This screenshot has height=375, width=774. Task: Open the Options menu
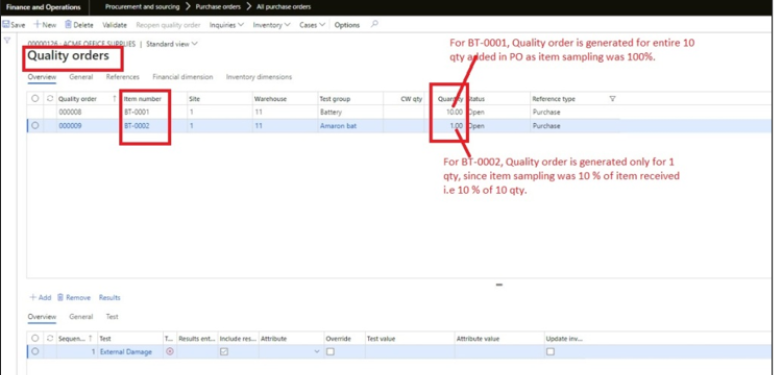(347, 25)
